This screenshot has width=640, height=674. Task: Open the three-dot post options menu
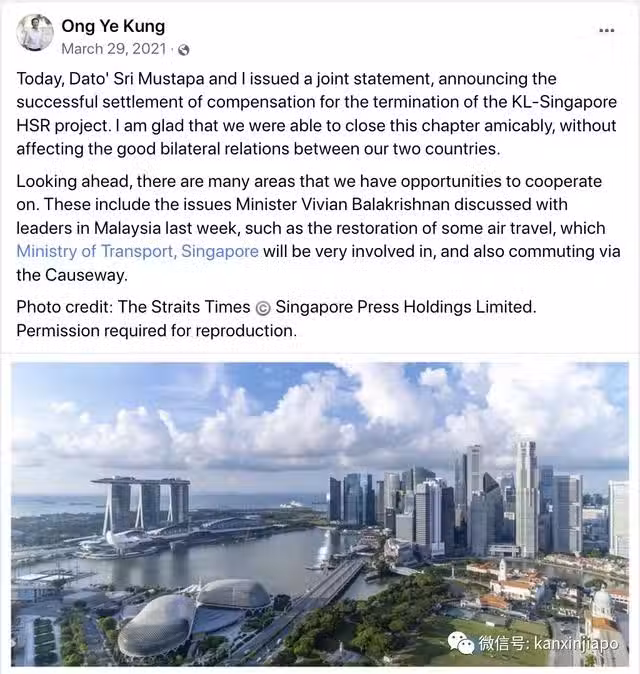click(606, 30)
